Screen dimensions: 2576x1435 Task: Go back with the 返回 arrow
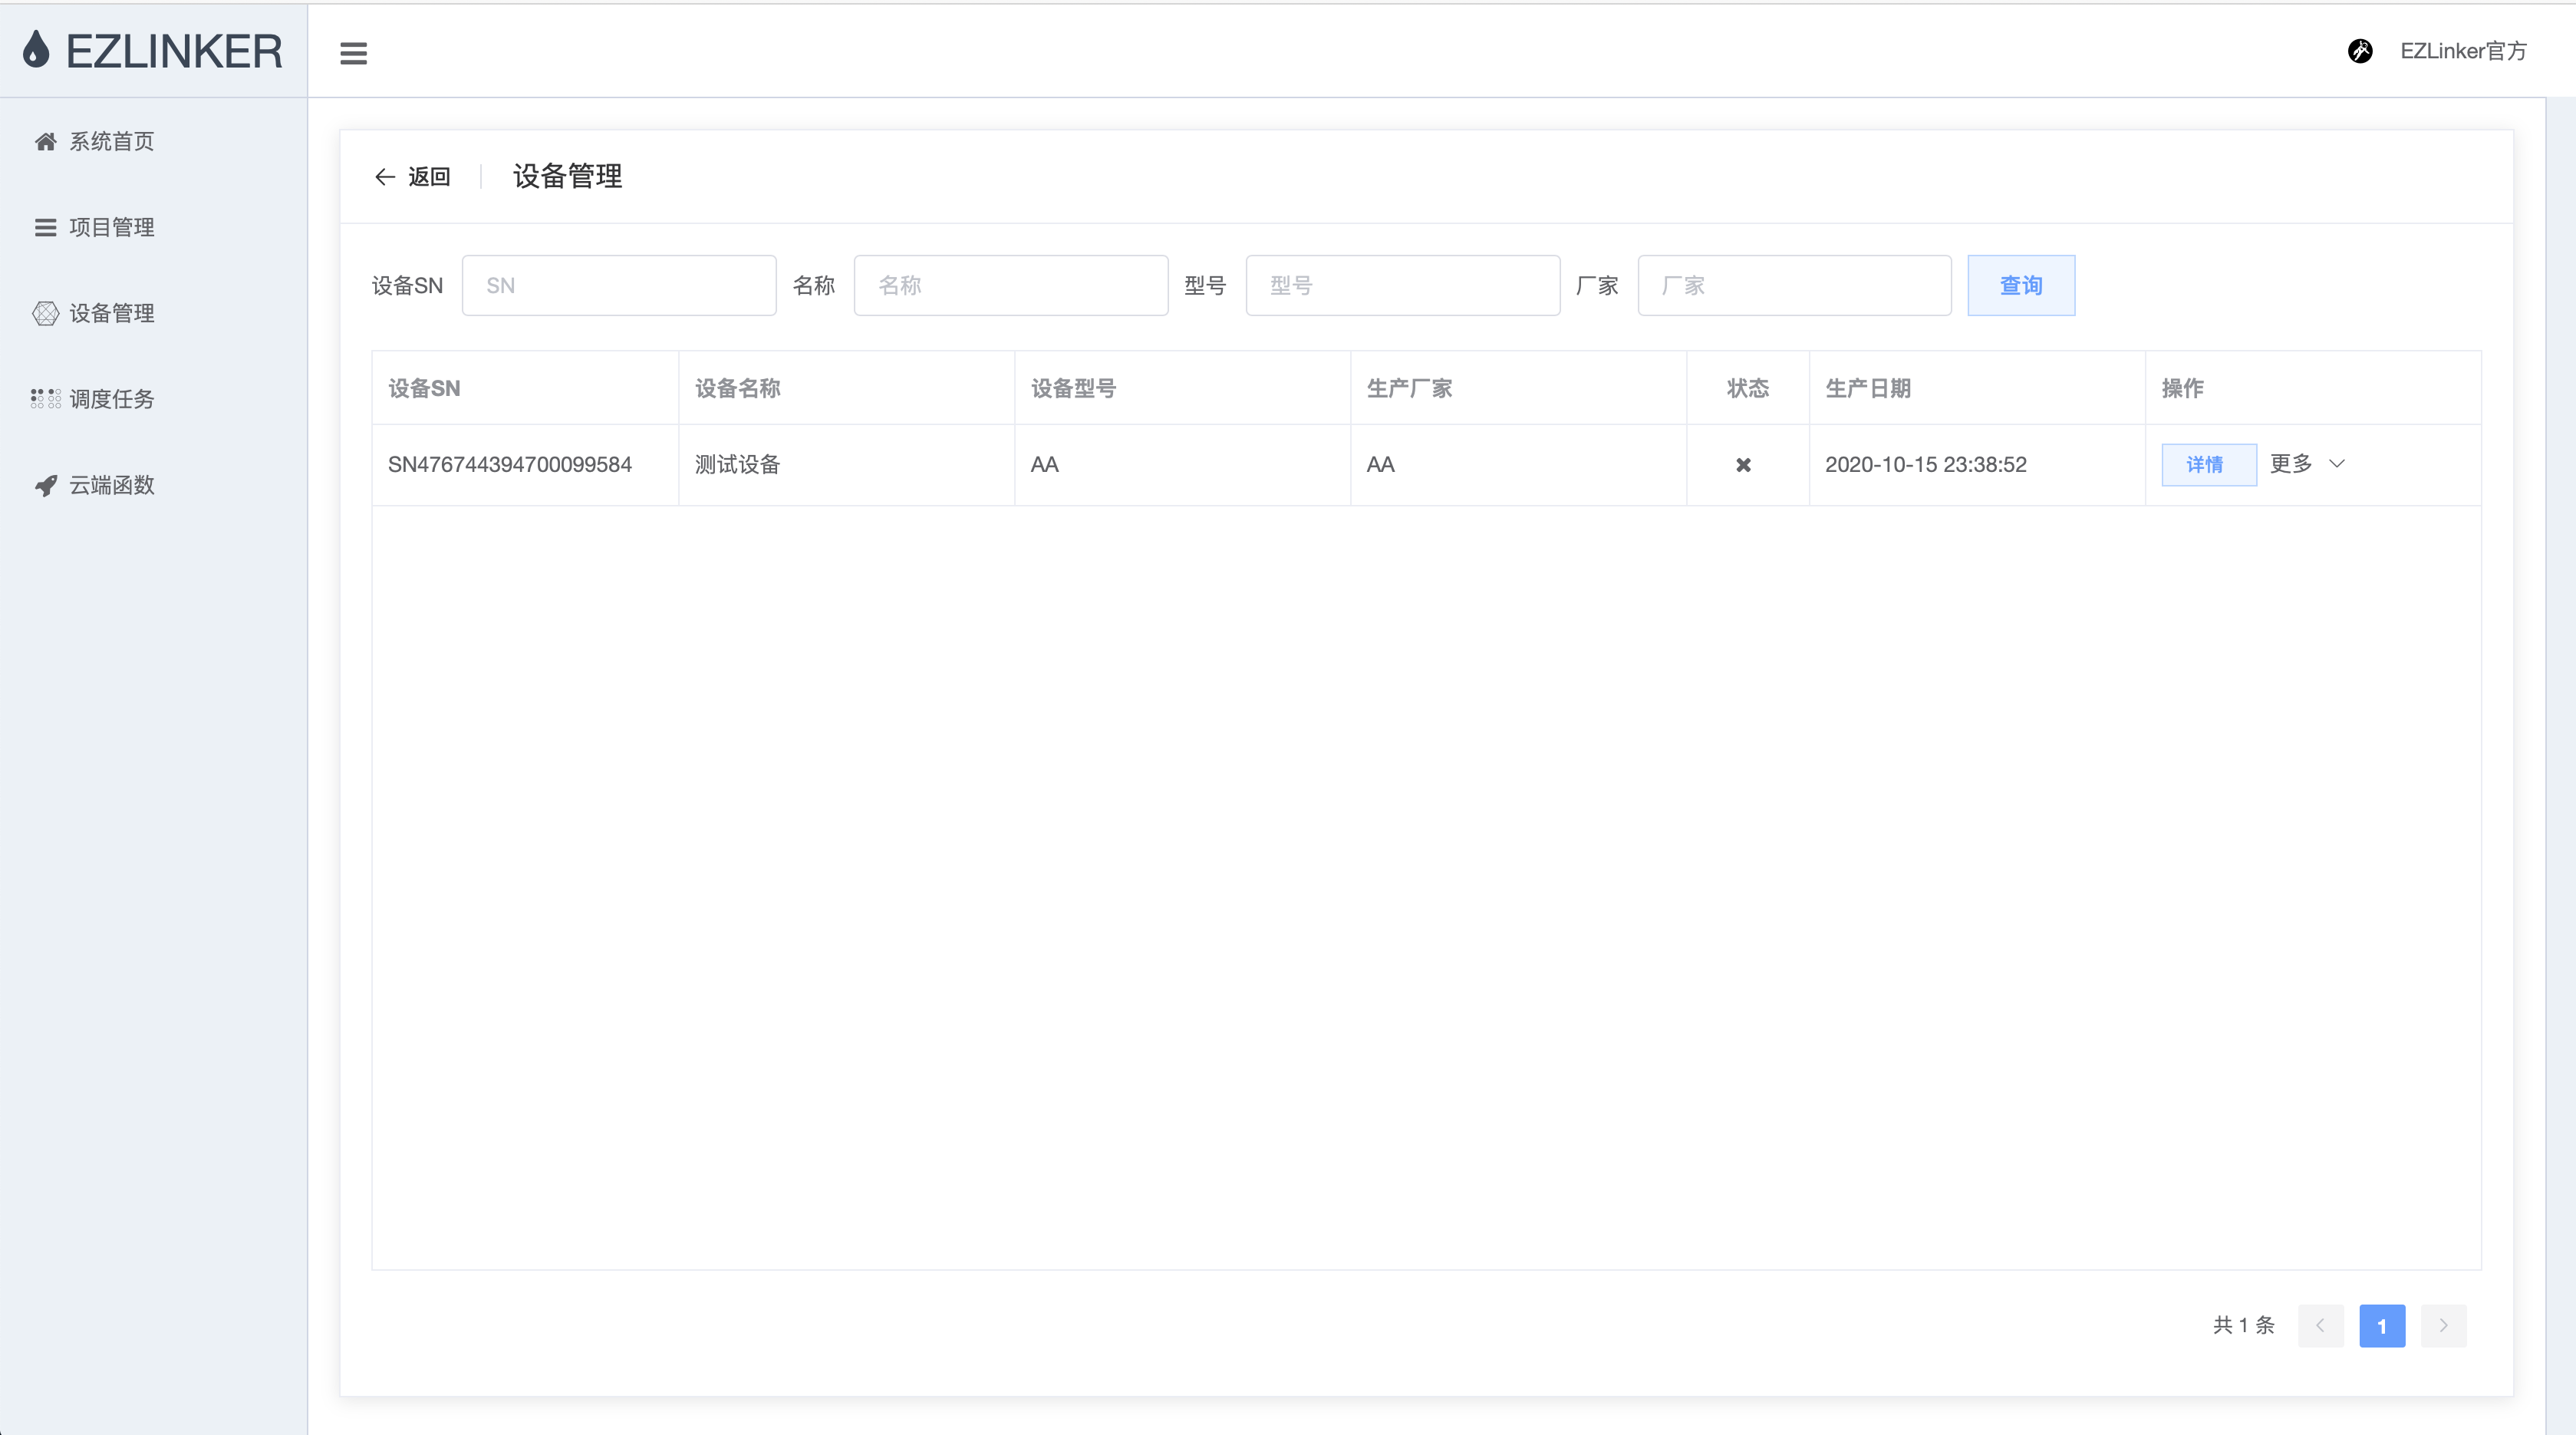[x=411, y=177]
